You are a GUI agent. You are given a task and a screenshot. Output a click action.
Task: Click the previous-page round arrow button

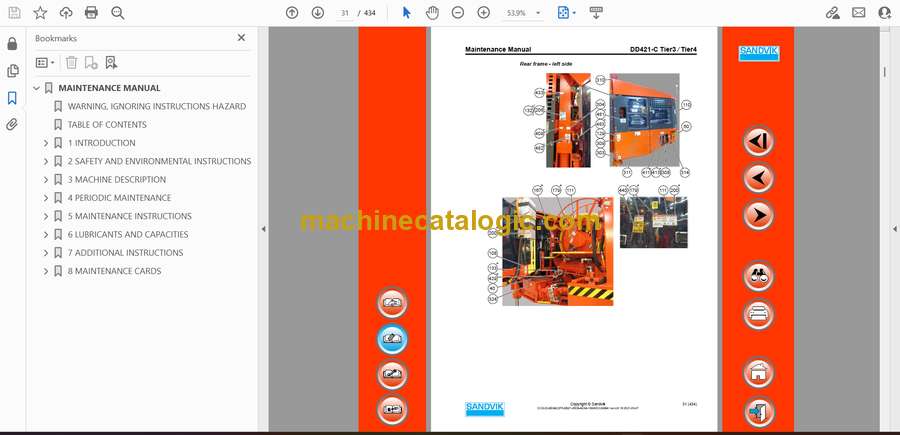(758, 178)
